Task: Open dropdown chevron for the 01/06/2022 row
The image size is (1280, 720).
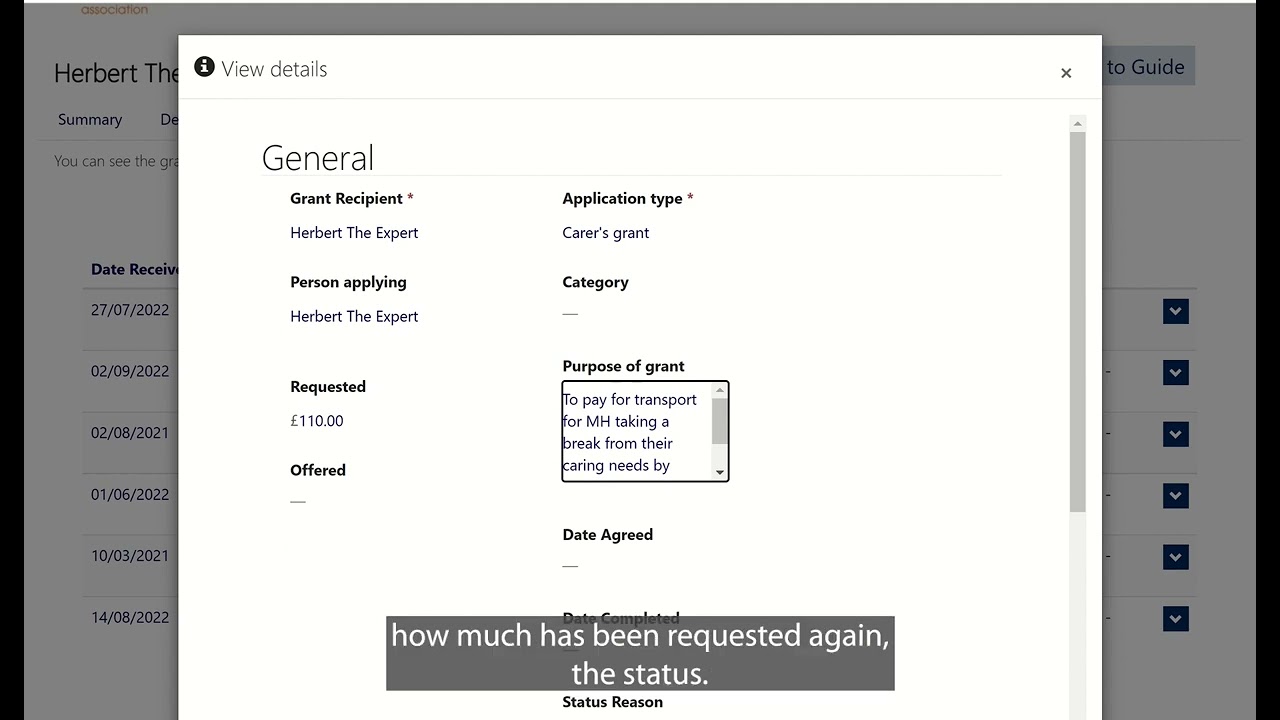Action: click(1175, 496)
